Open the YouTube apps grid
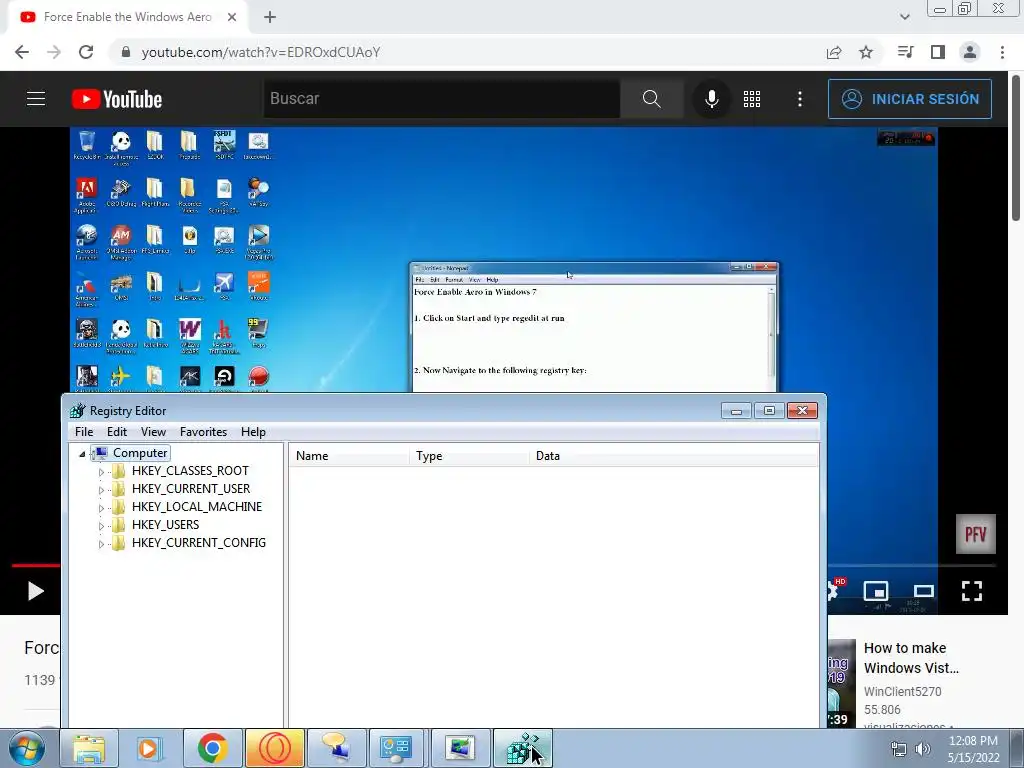This screenshot has height=768, width=1024. pyautogui.click(x=752, y=99)
